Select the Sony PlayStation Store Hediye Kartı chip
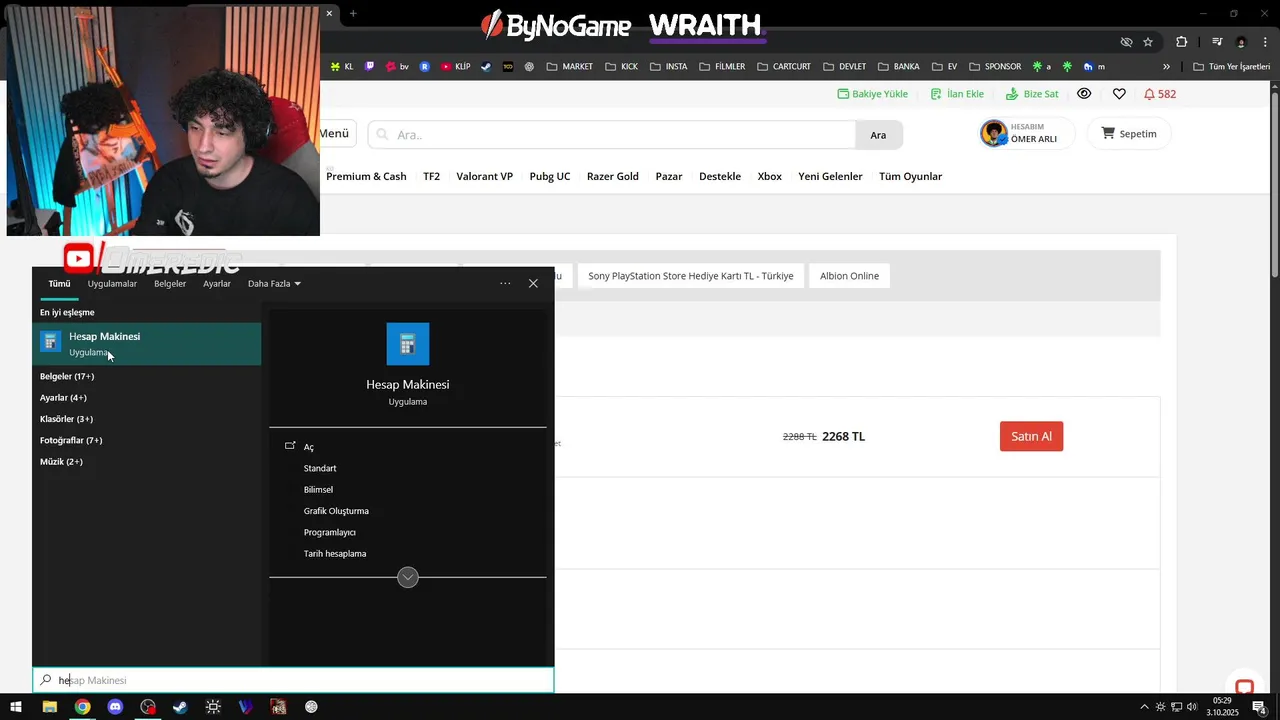This screenshot has width=1280, height=720. [691, 276]
